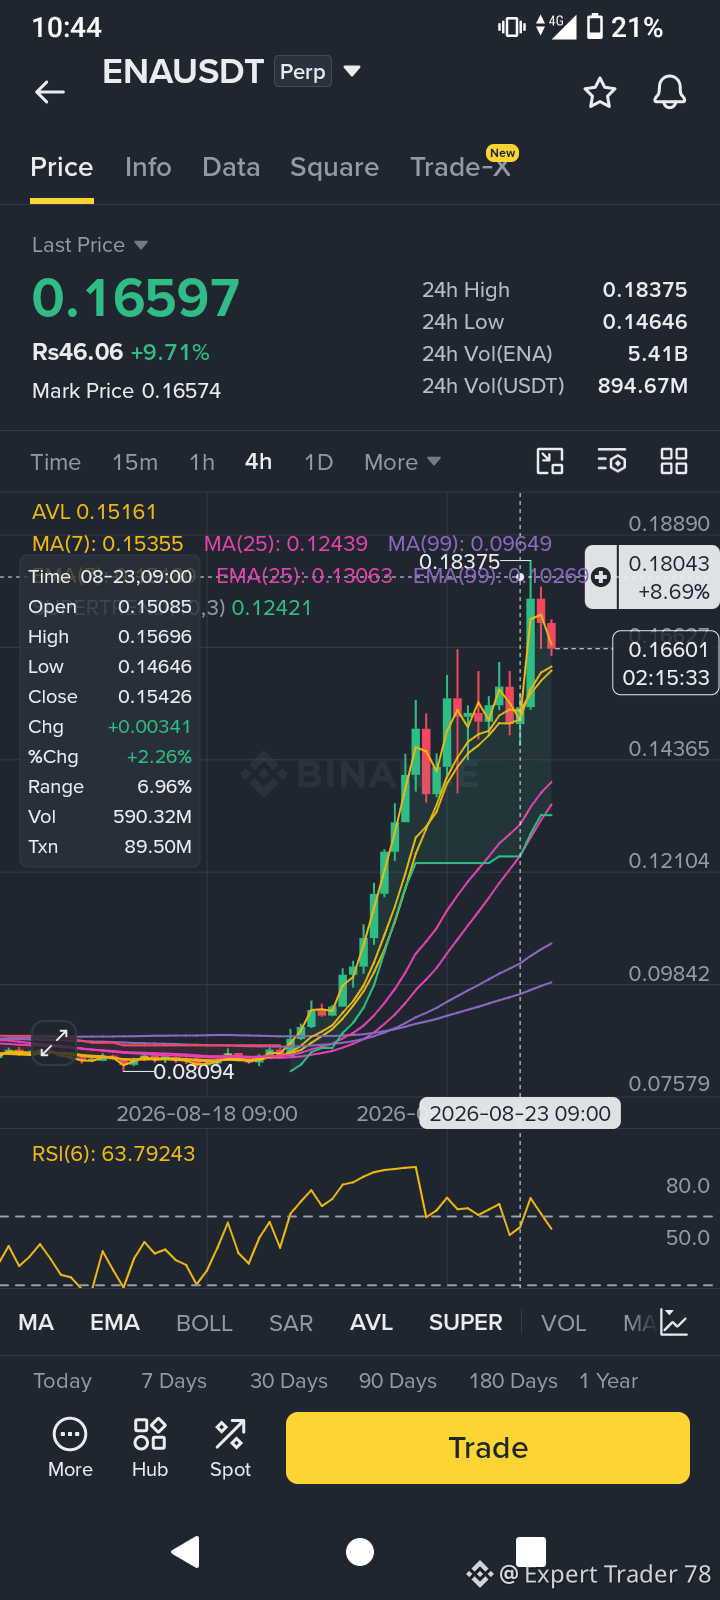Add ENAUSDT to favorites with star icon
720x1600 pixels.
coord(600,92)
